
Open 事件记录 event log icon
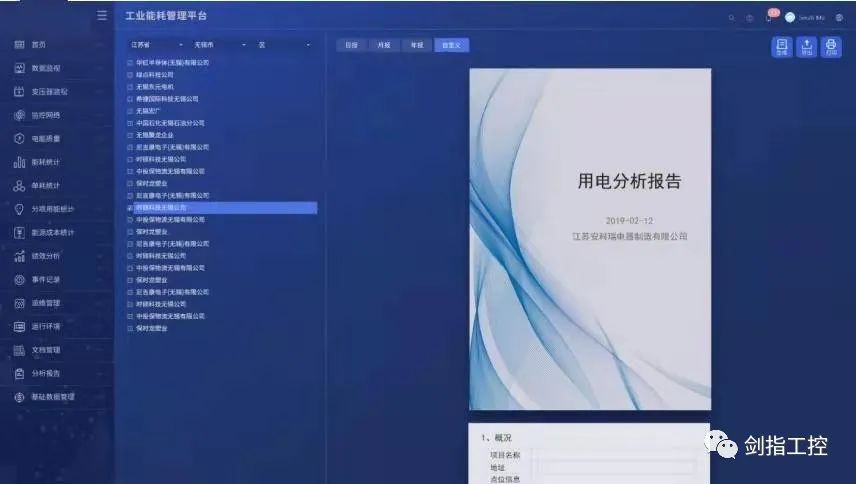pyautogui.click(x=19, y=279)
